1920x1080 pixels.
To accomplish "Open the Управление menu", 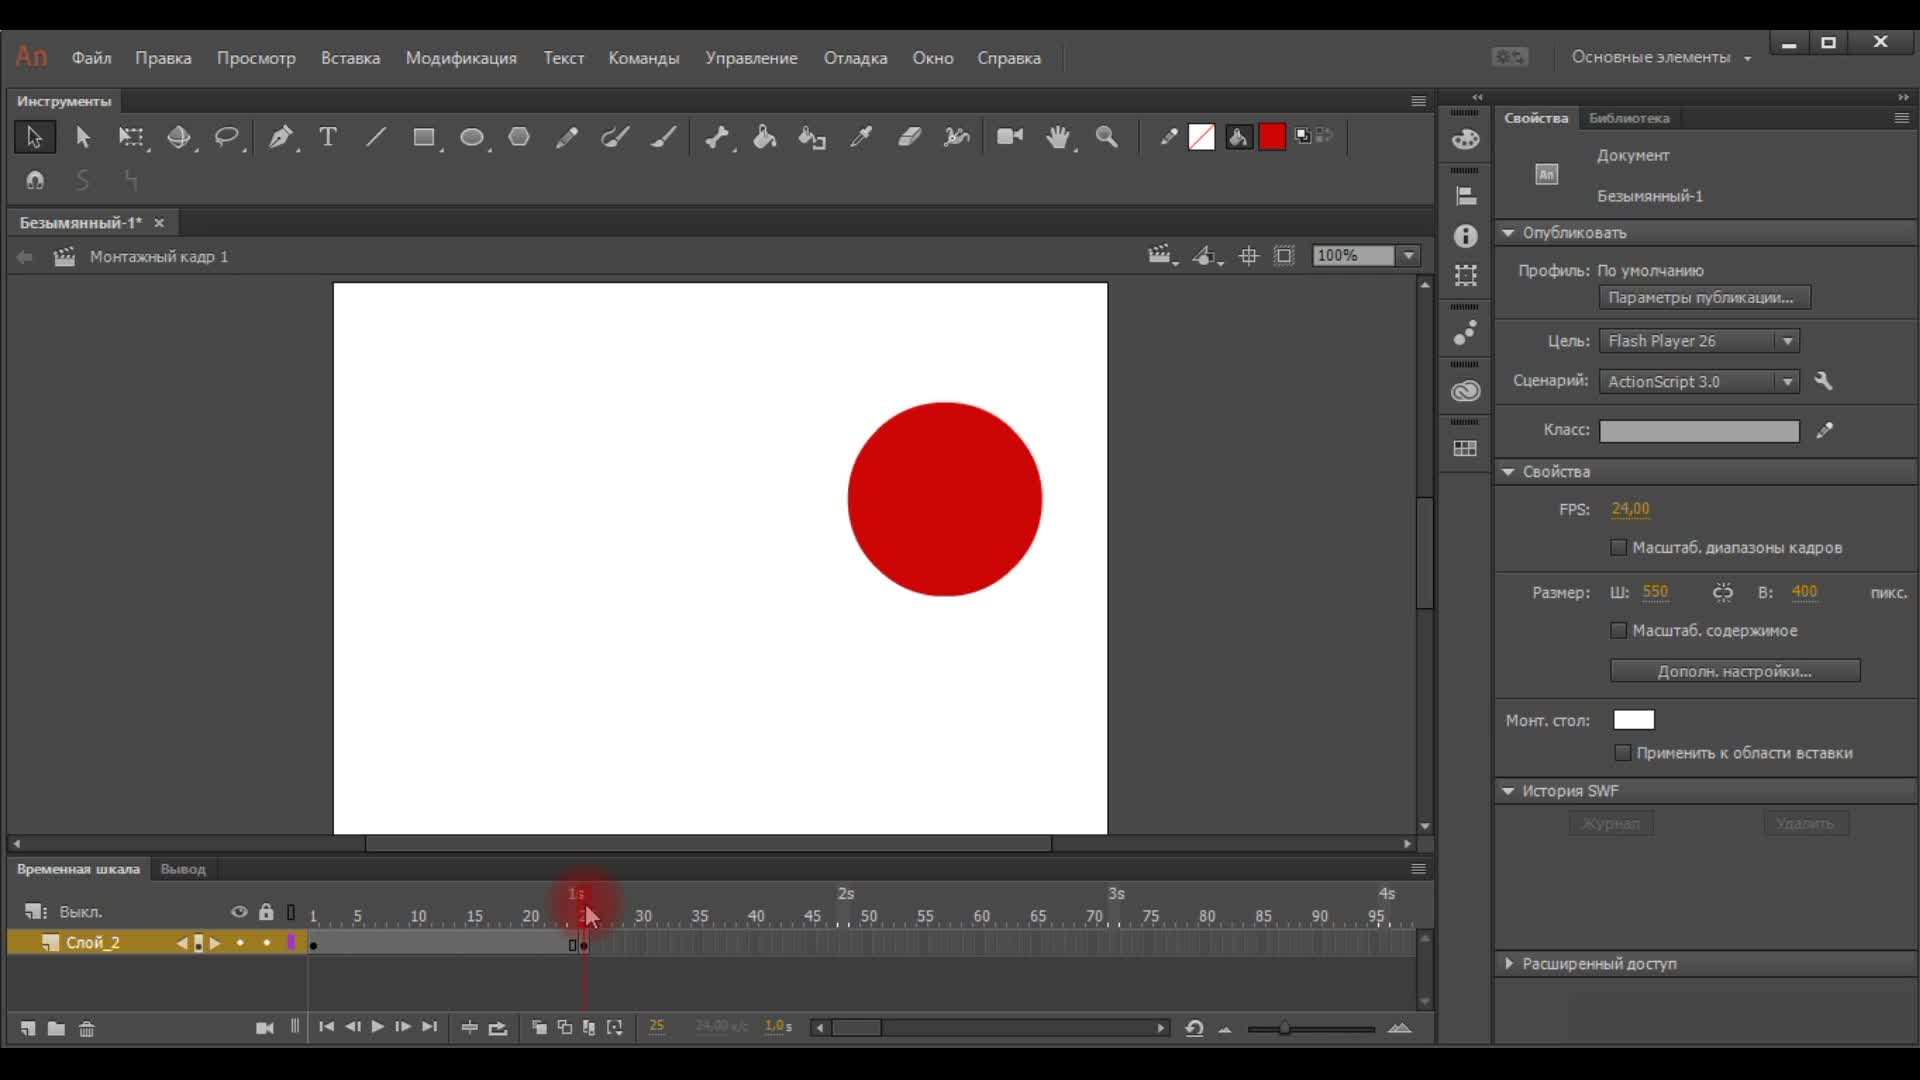I will pyautogui.click(x=751, y=58).
